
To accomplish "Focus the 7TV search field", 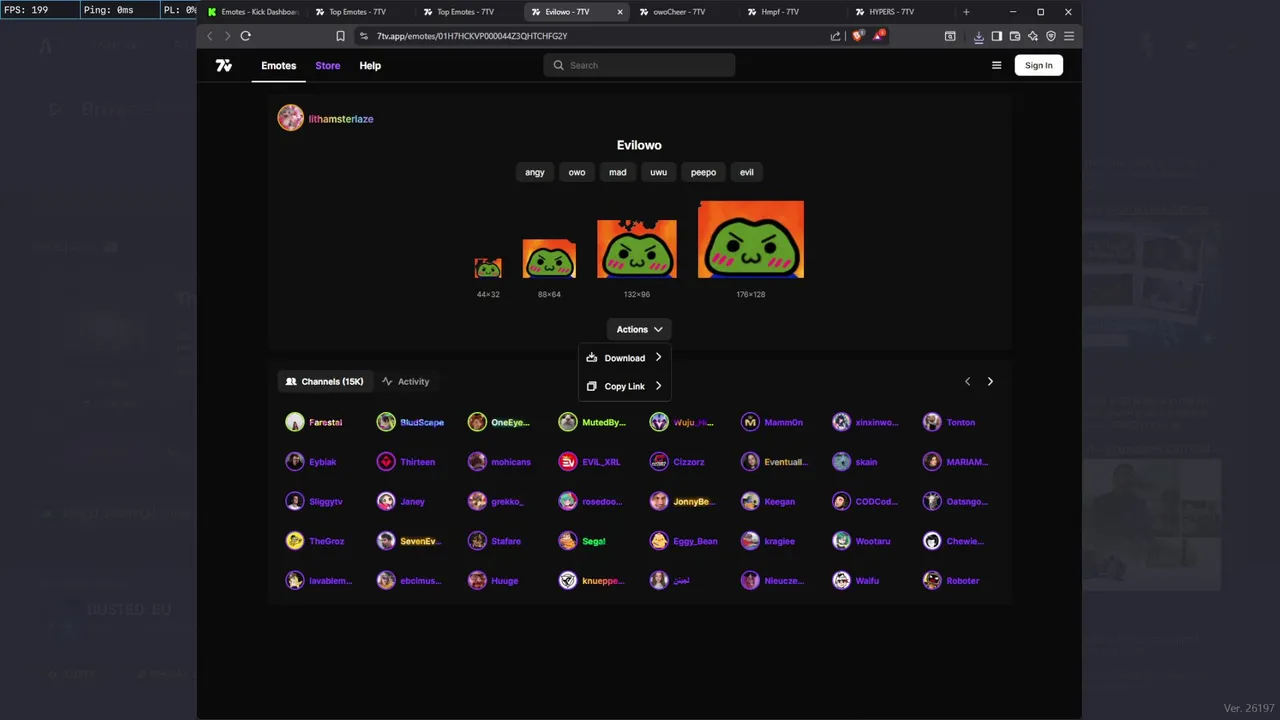I will tap(639, 65).
